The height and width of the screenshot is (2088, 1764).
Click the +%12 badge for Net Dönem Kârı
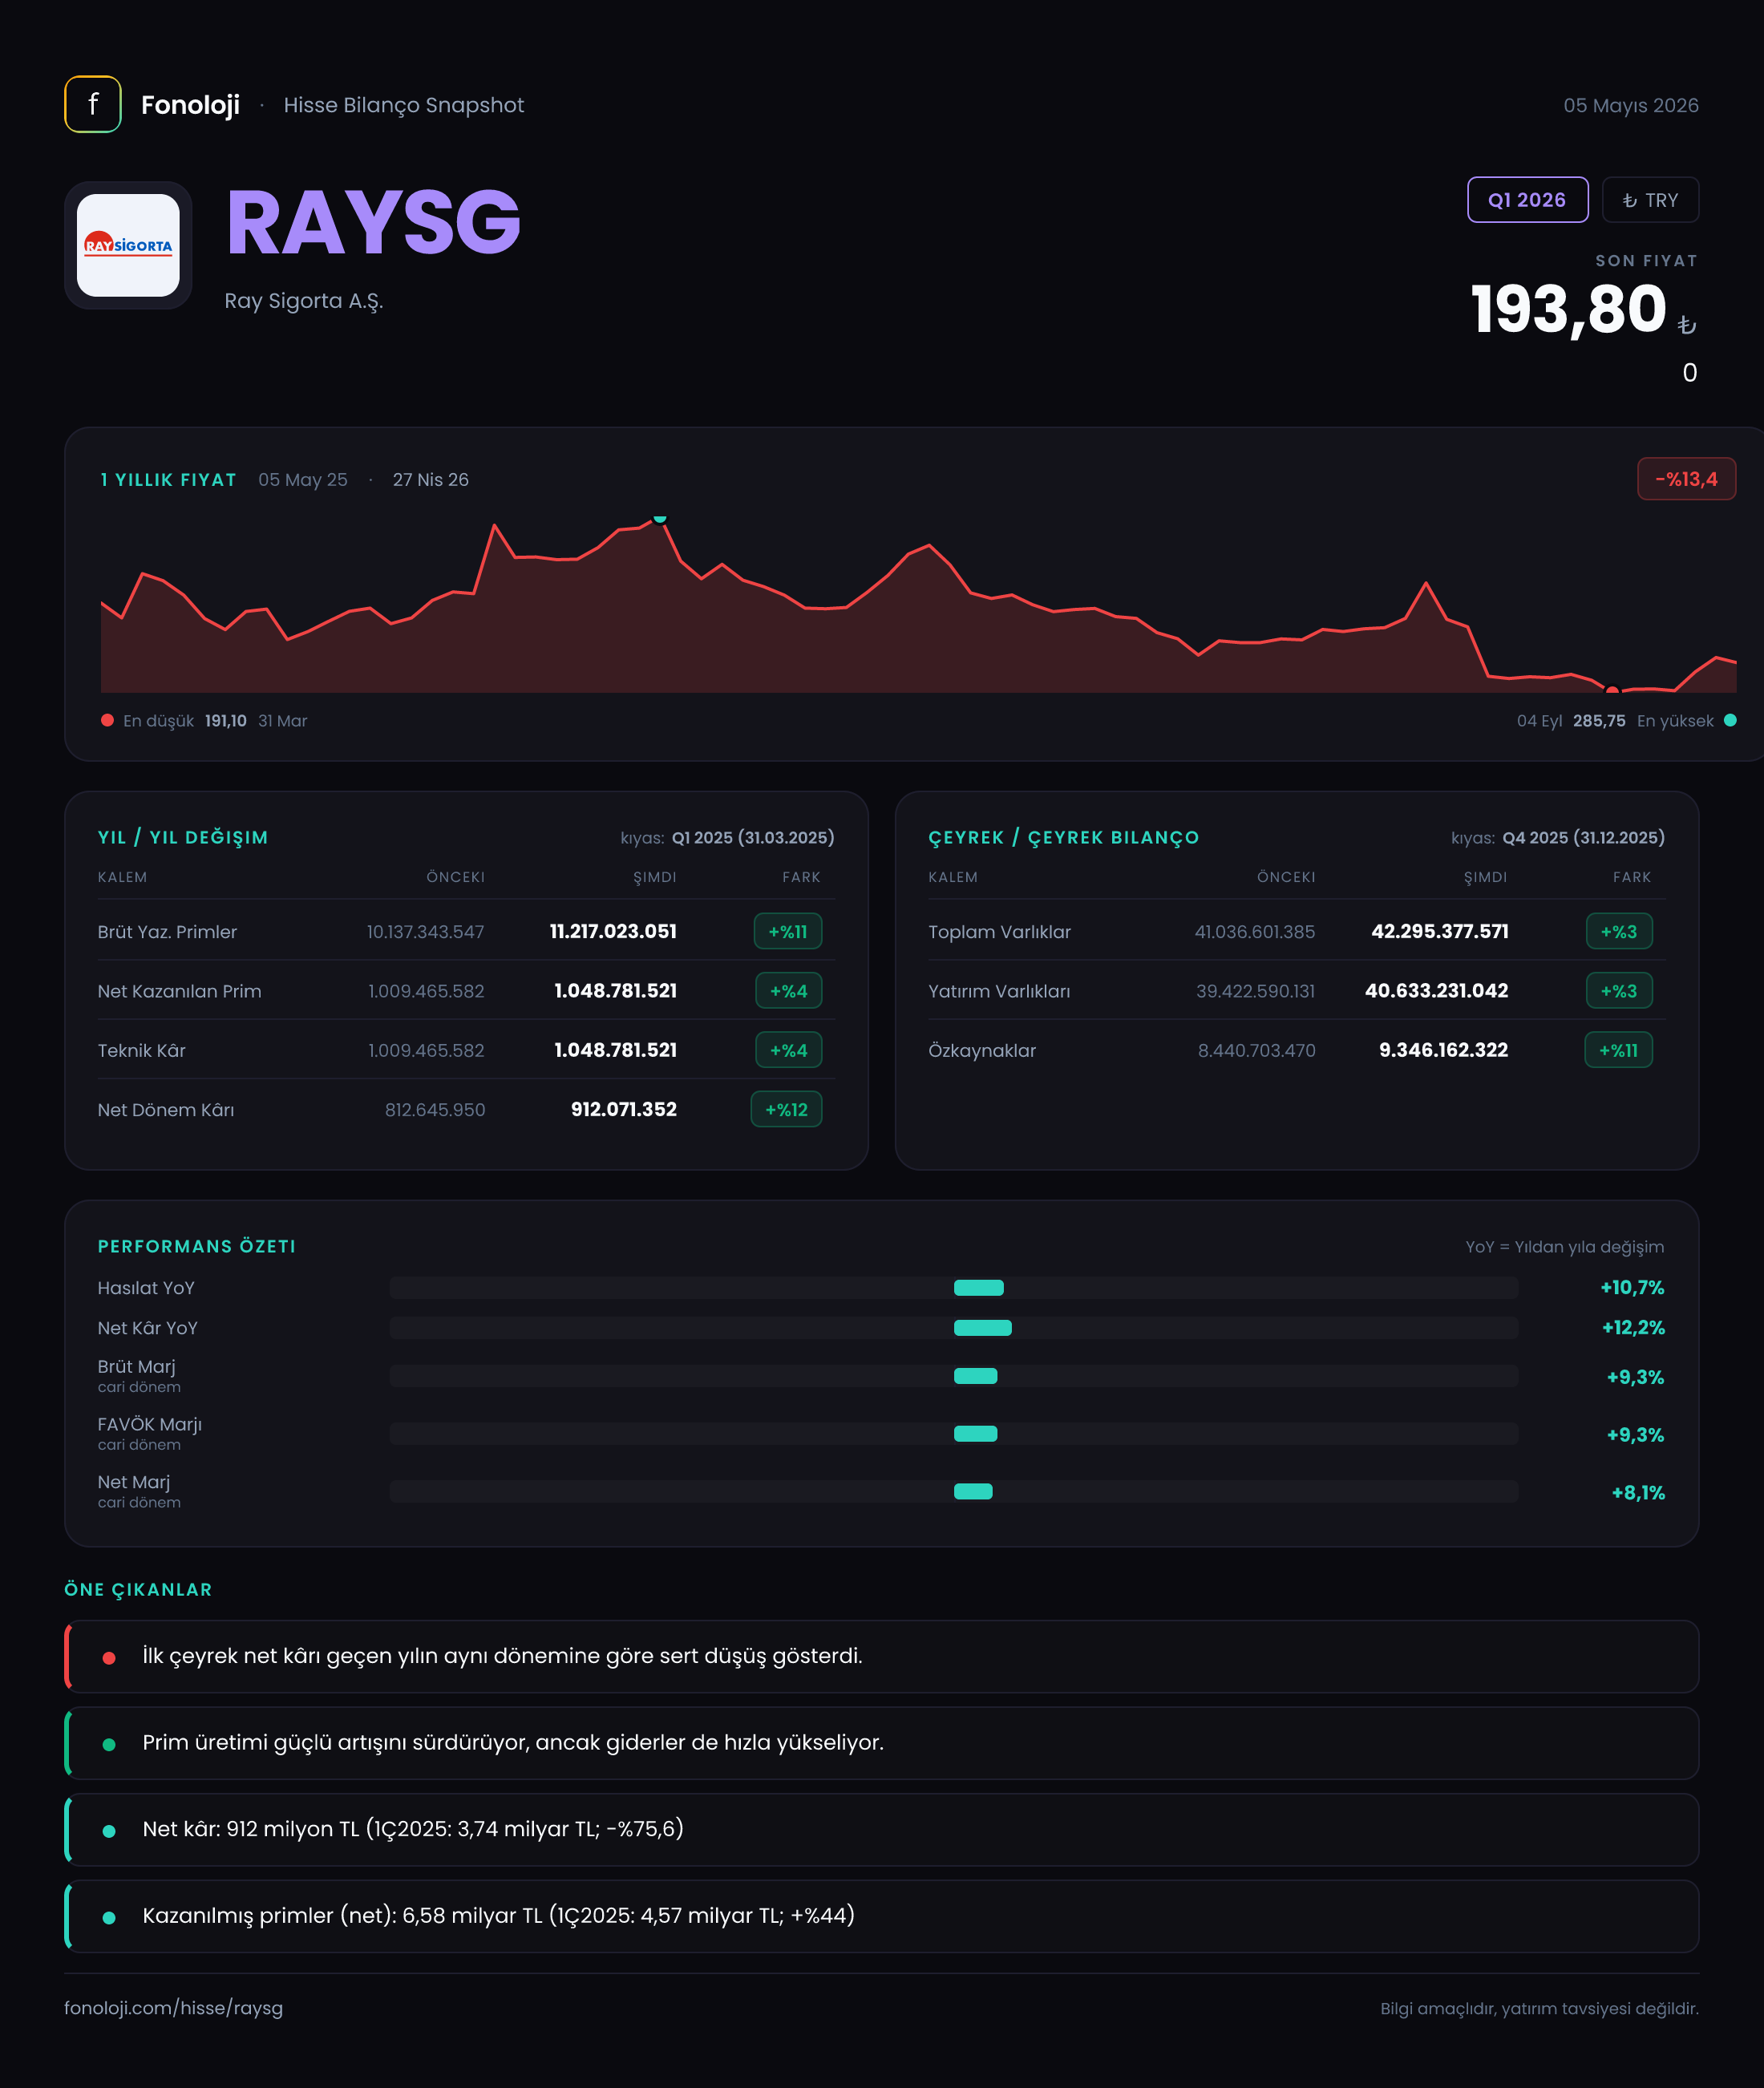point(786,1109)
